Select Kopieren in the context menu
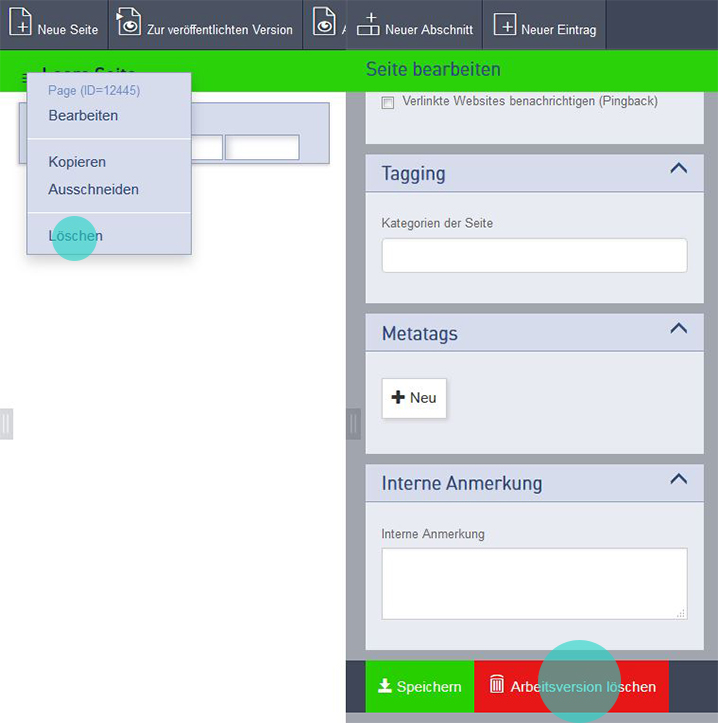The image size is (718, 723). pos(77,162)
